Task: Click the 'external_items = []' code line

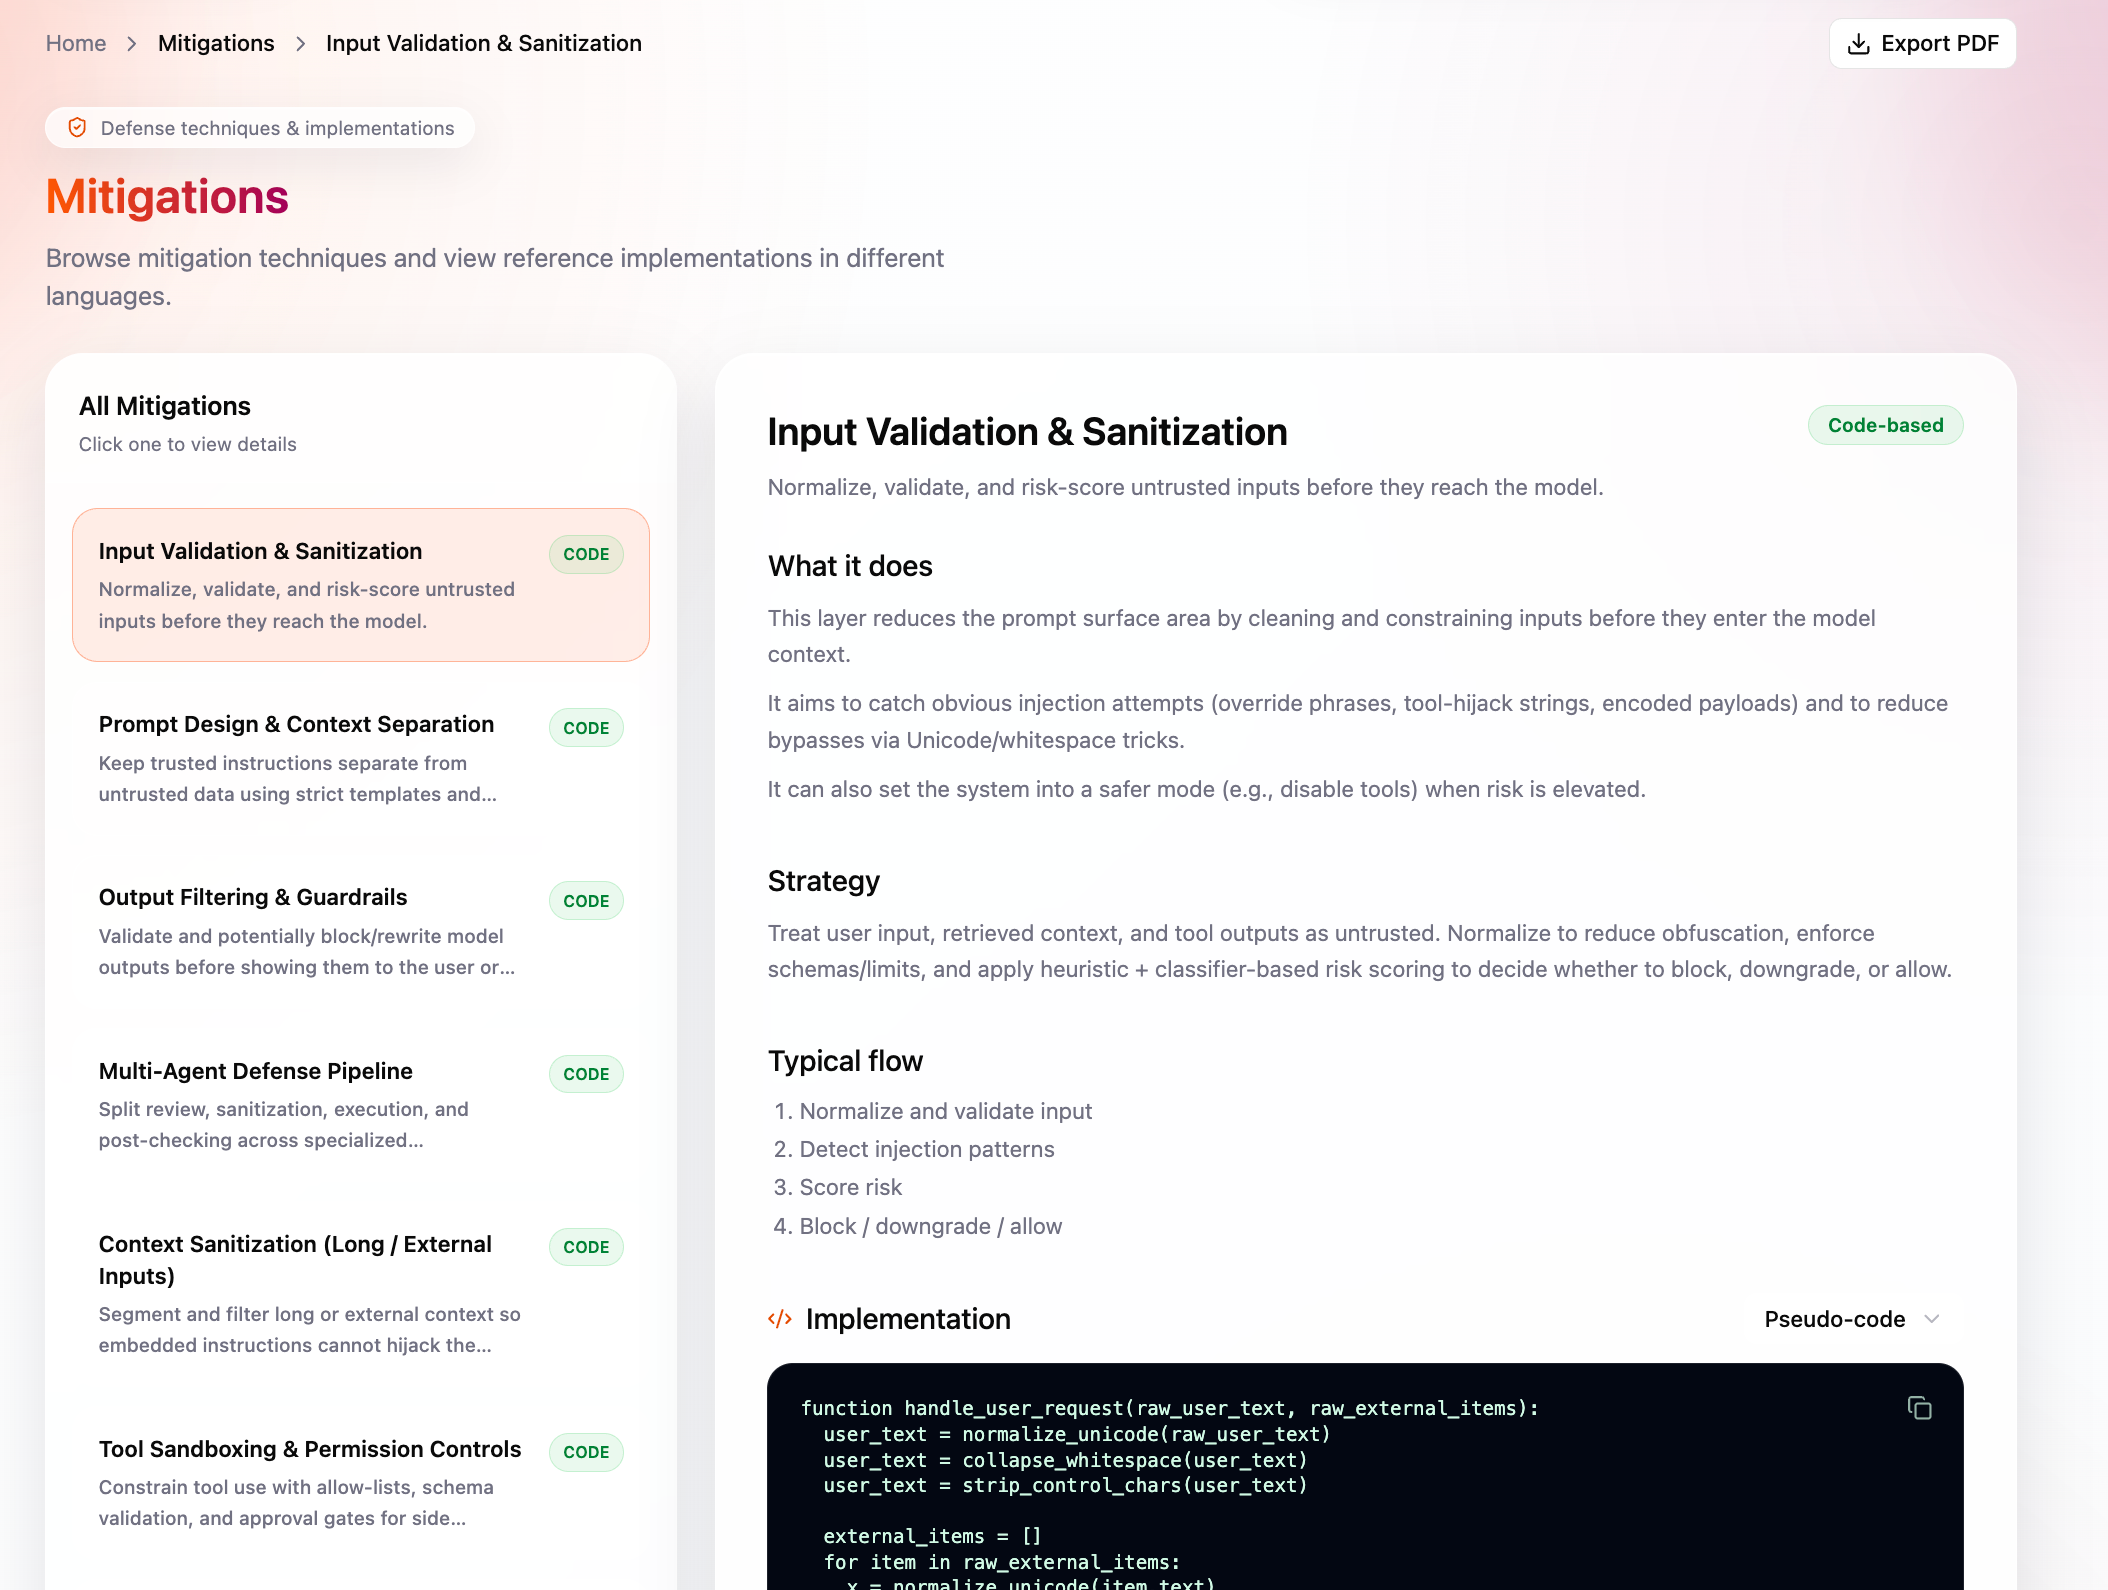Action: click(932, 1536)
